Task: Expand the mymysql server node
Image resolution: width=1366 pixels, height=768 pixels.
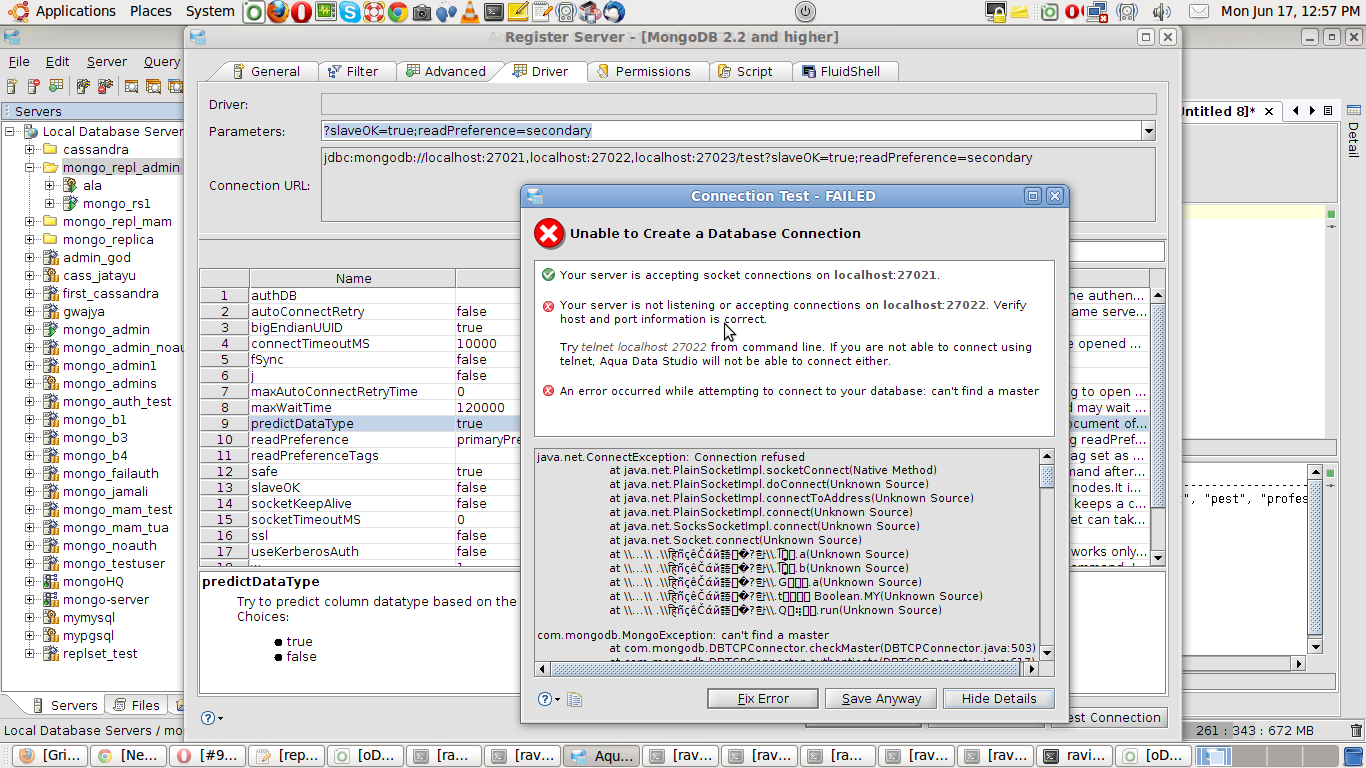Action: pyautogui.click(x=30, y=618)
